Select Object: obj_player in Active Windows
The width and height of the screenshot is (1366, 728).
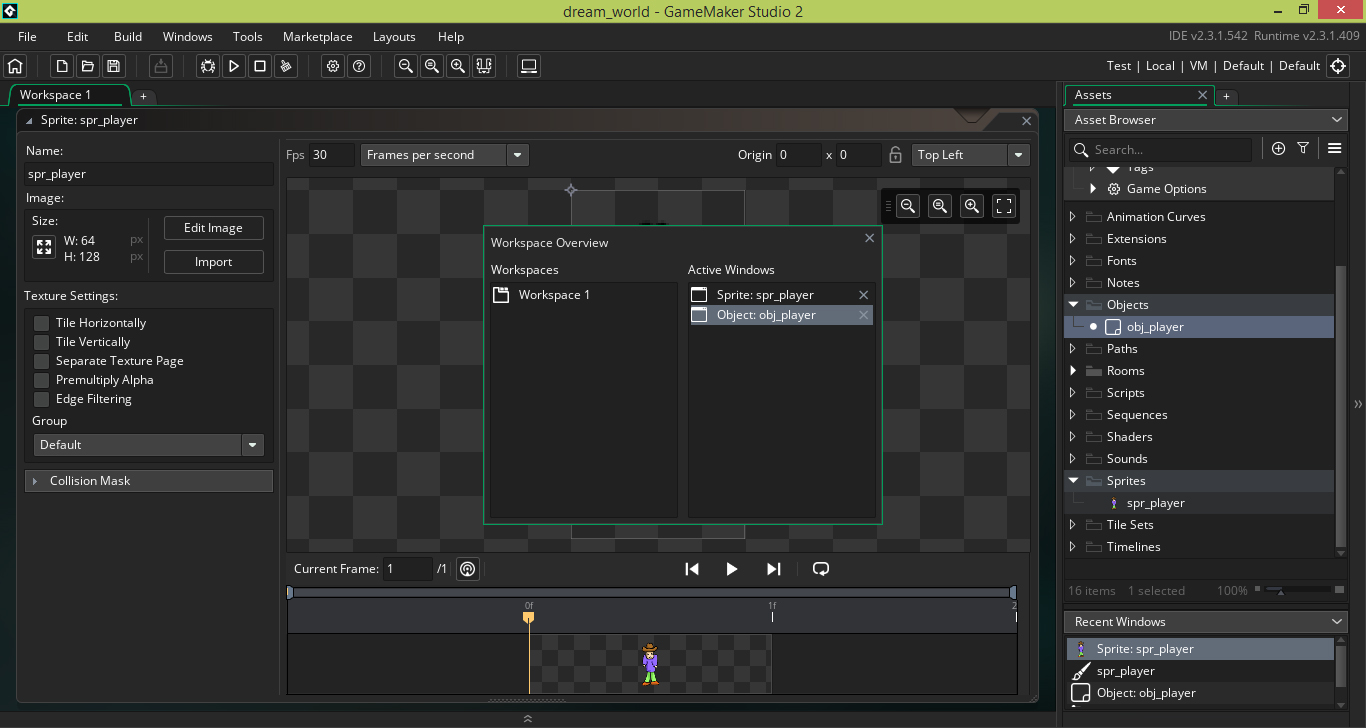pyautogui.click(x=781, y=315)
